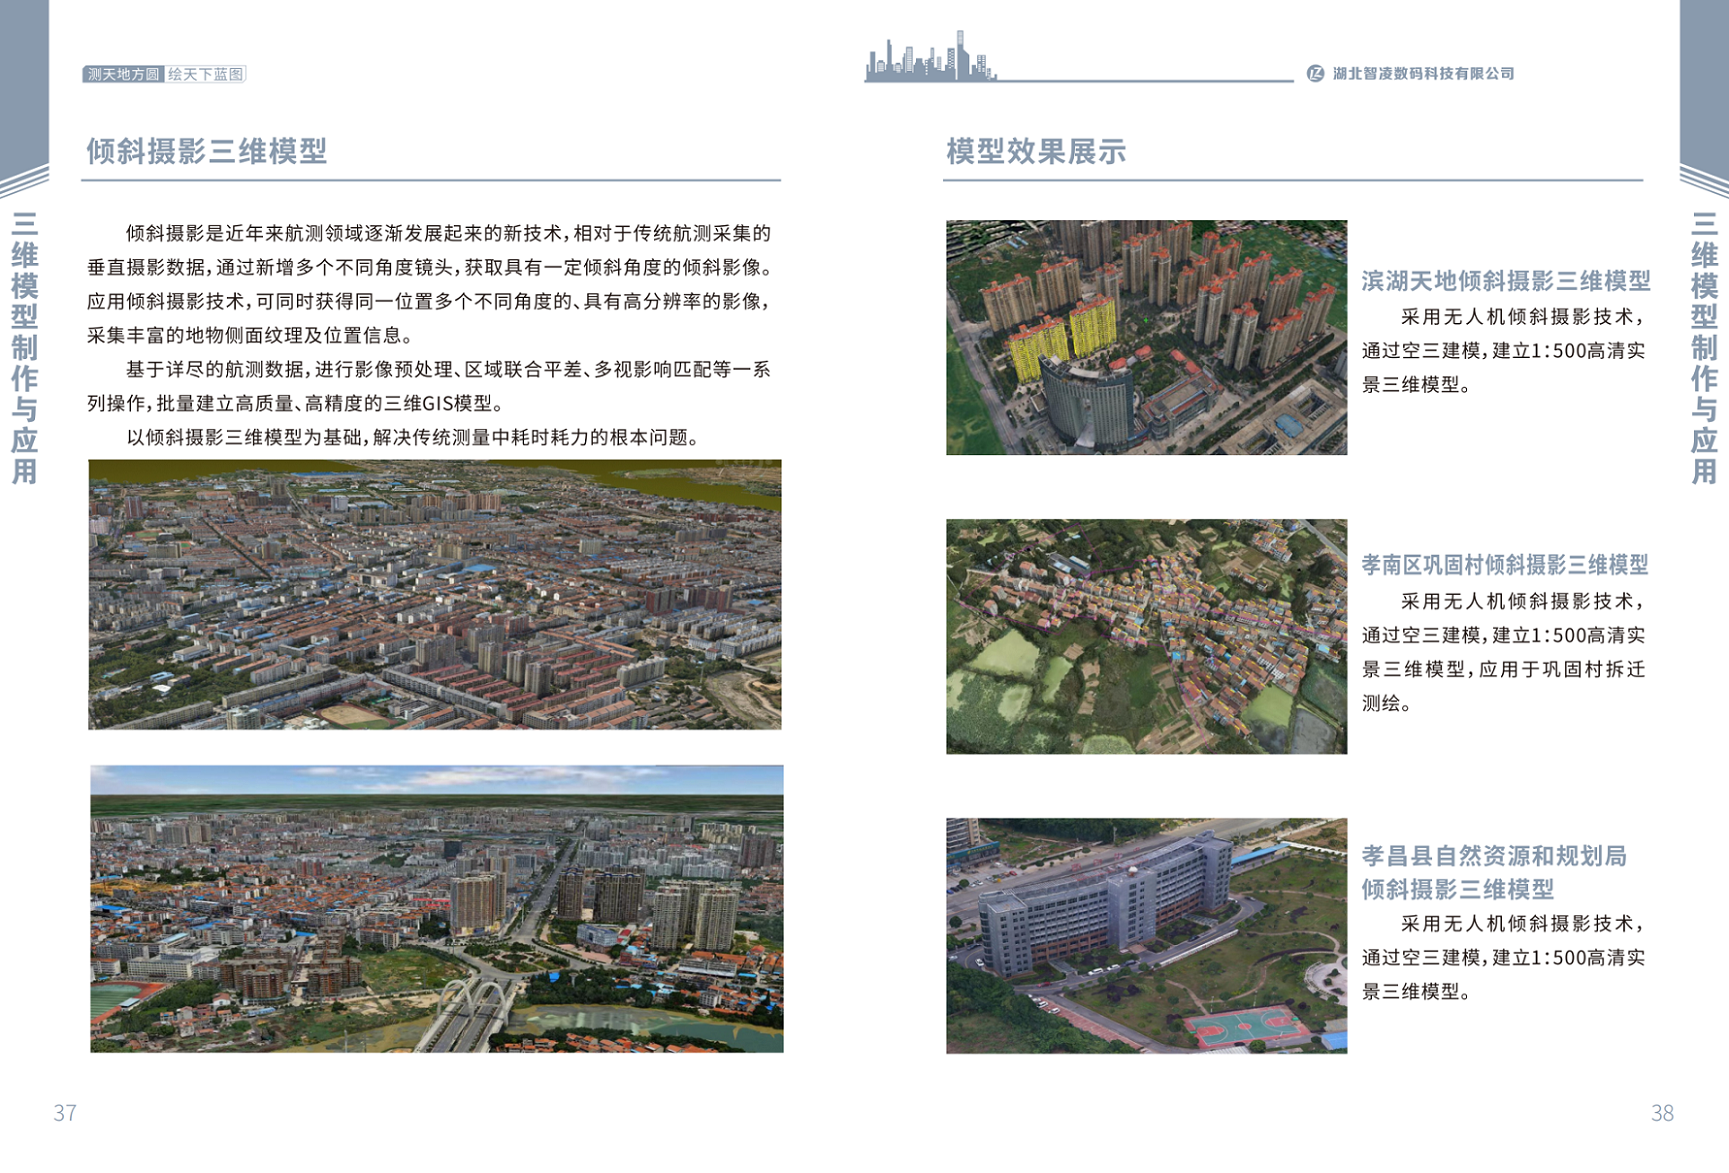Click right vertical banner 三维模型制作与应用
Image resolution: width=1729 pixels, height=1173 pixels.
tap(1704, 348)
